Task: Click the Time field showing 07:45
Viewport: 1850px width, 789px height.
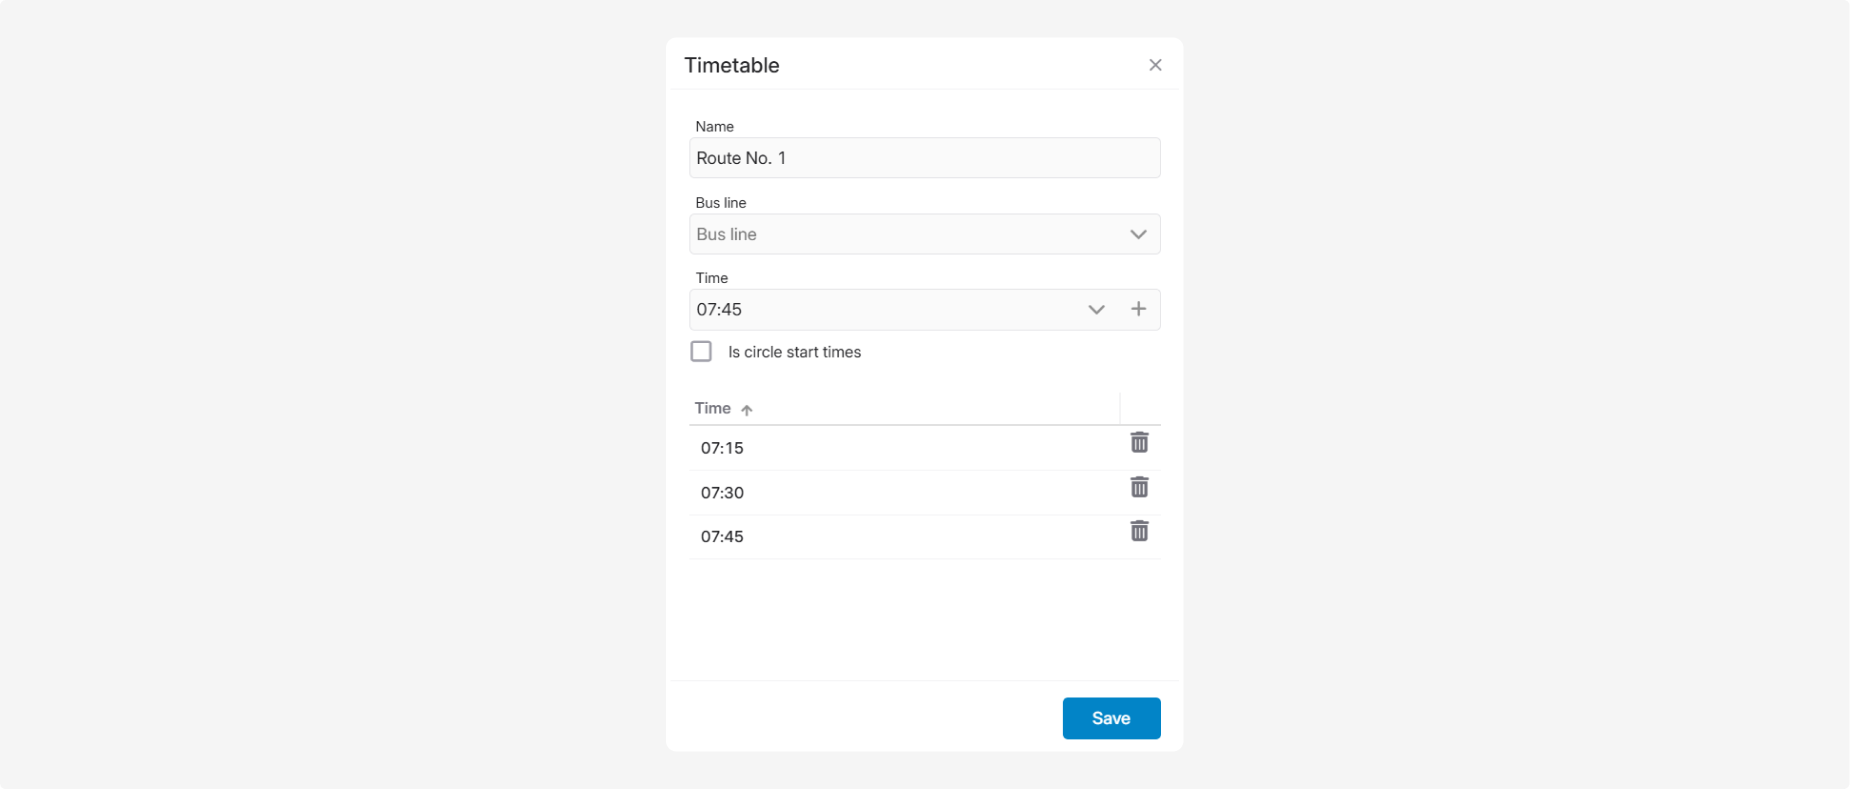Action: coord(885,310)
